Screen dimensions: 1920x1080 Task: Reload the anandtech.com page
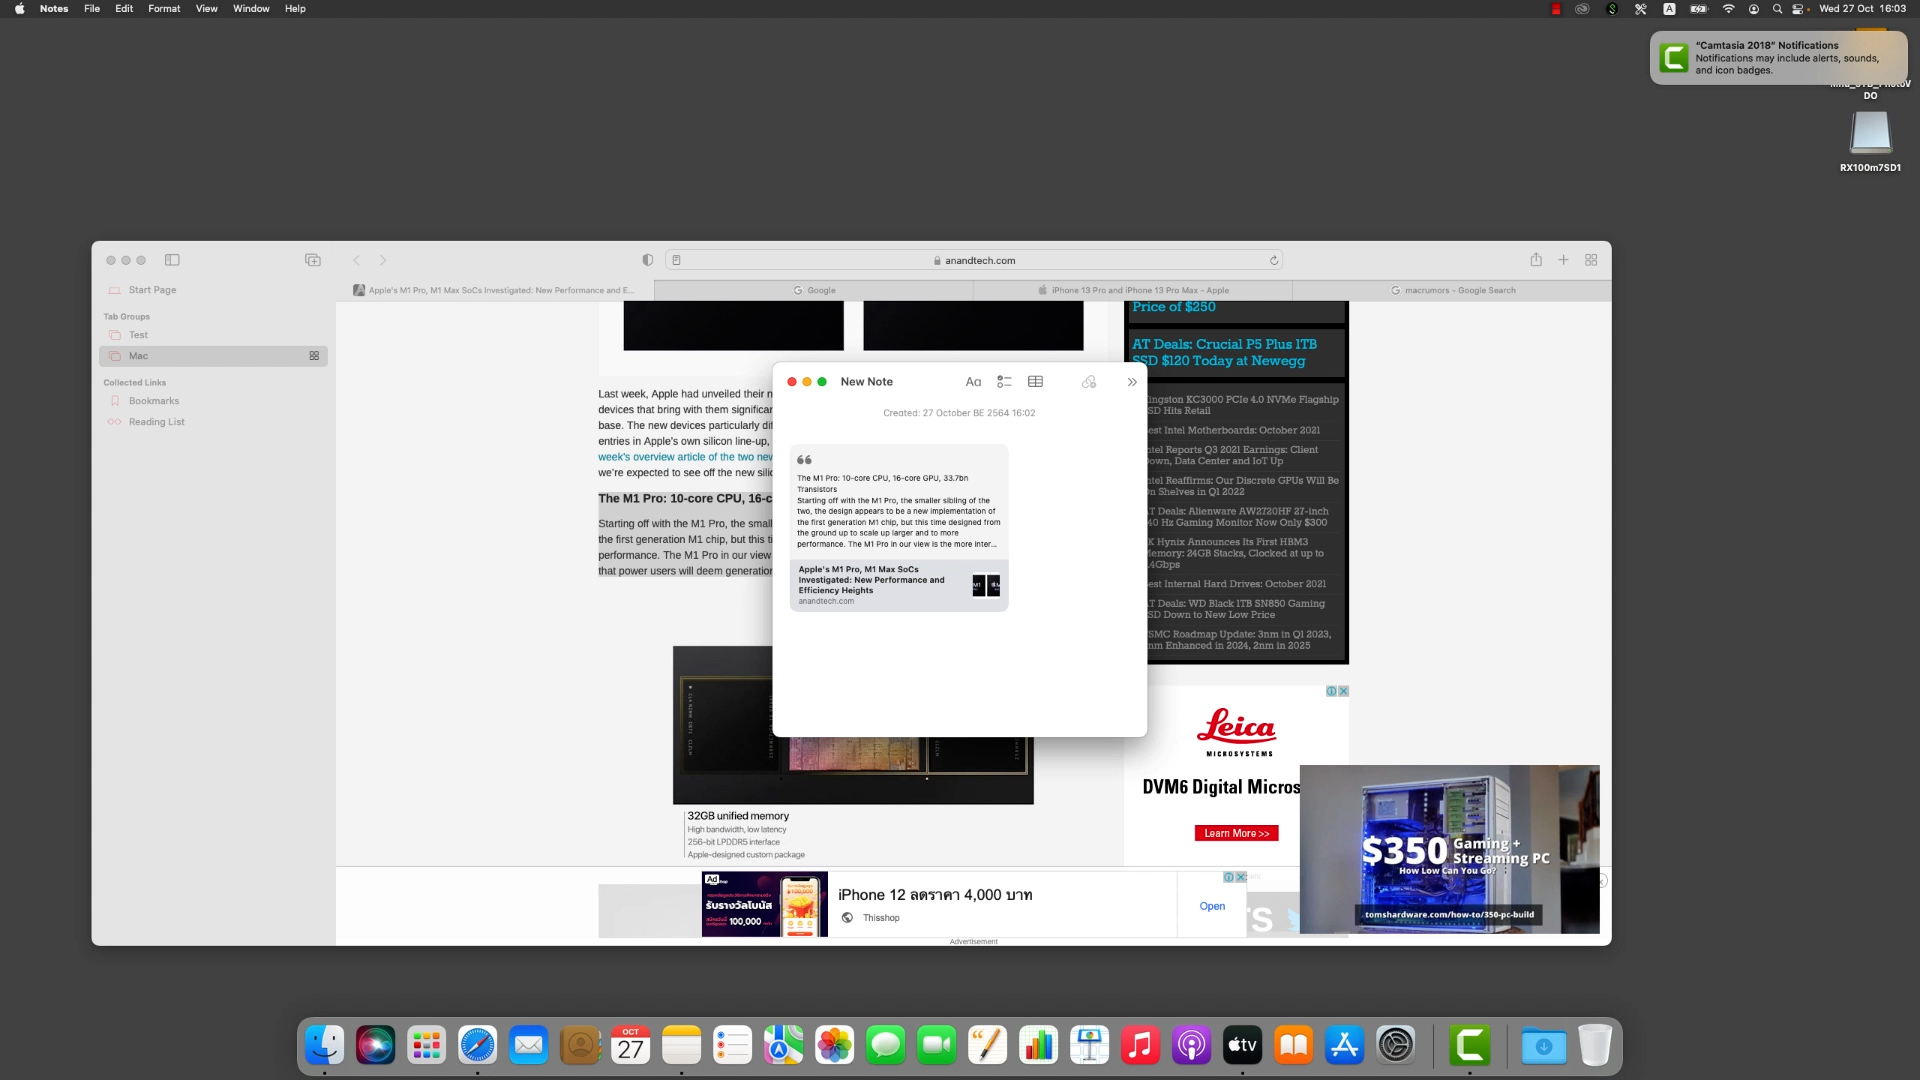pyautogui.click(x=1274, y=261)
